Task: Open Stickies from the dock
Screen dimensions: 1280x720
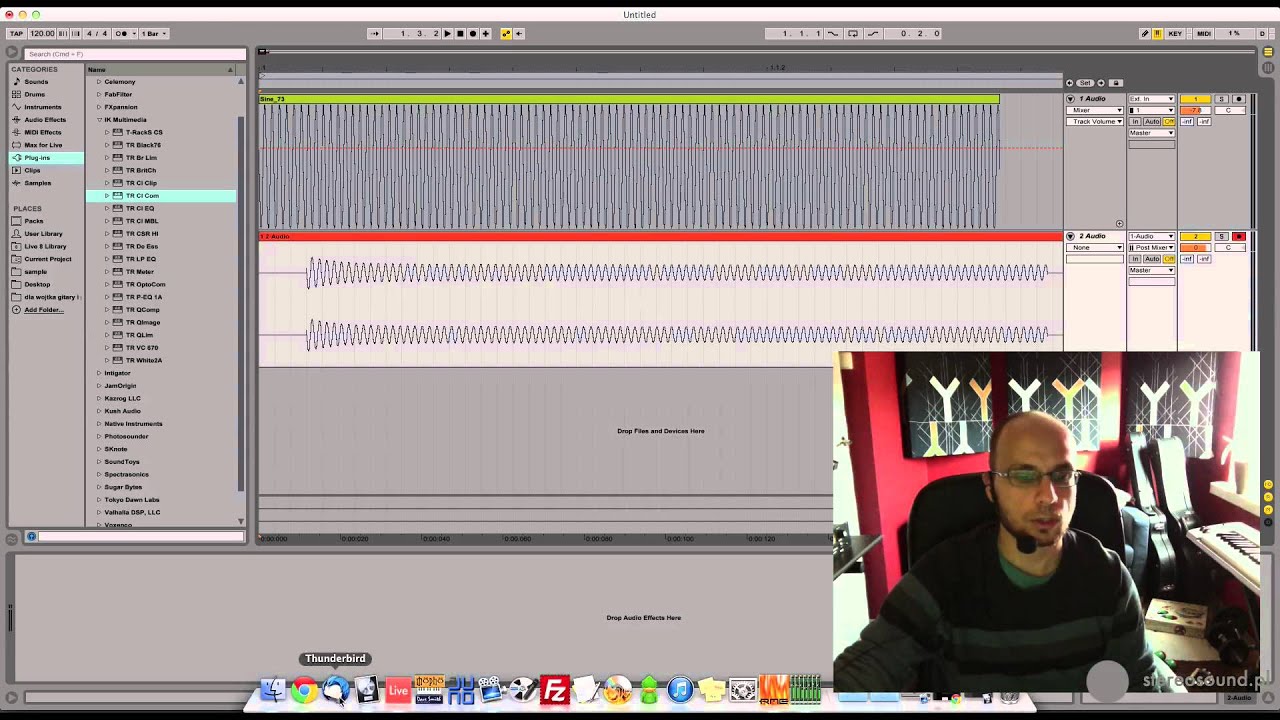Action: [x=711, y=690]
